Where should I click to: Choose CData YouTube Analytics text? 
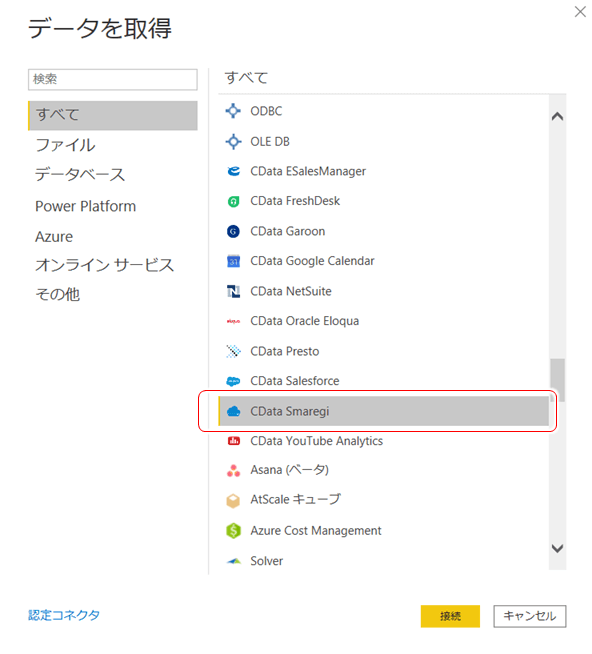point(316,441)
